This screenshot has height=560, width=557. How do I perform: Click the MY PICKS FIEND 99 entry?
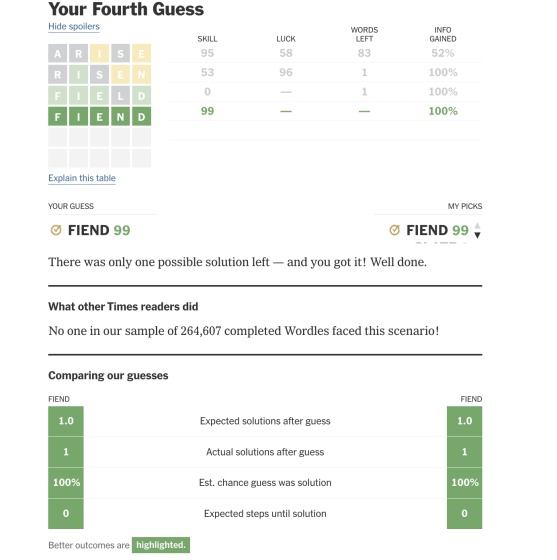437,230
